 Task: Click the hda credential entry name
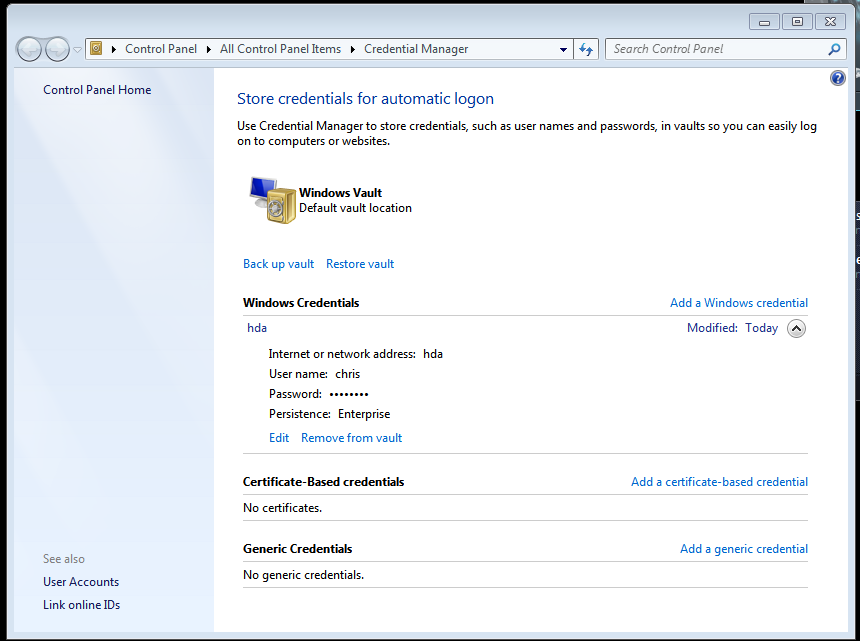tap(257, 328)
